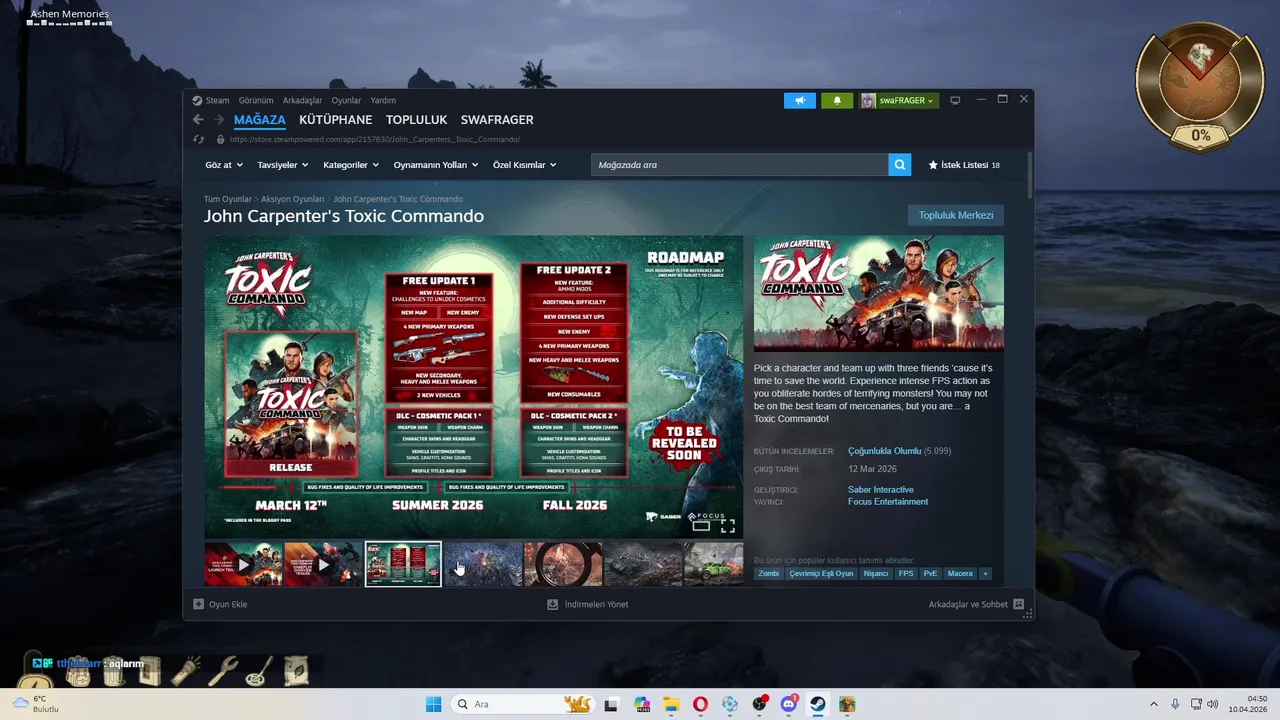Click the Steam logo in the title bar
This screenshot has height=720, width=1280.
point(197,100)
